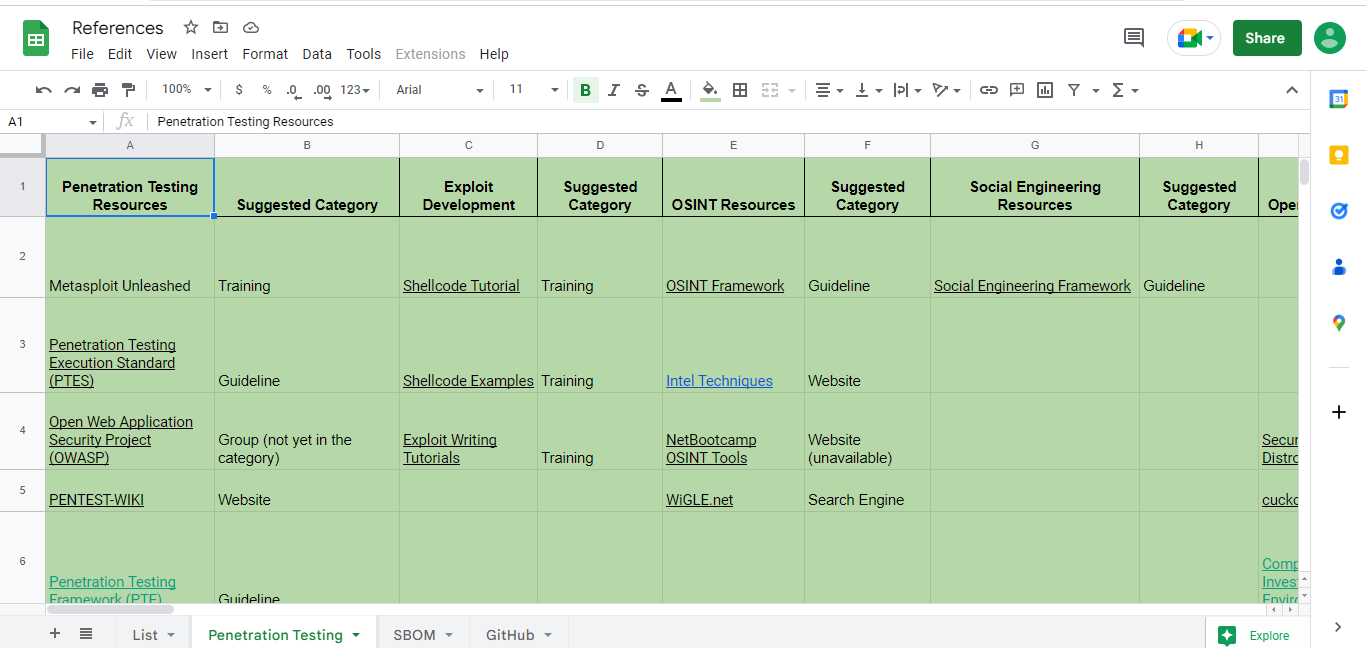The width and height of the screenshot is (1366, 648).
Task: Click the Merge cells icon
Action: [x=770, y=90]
